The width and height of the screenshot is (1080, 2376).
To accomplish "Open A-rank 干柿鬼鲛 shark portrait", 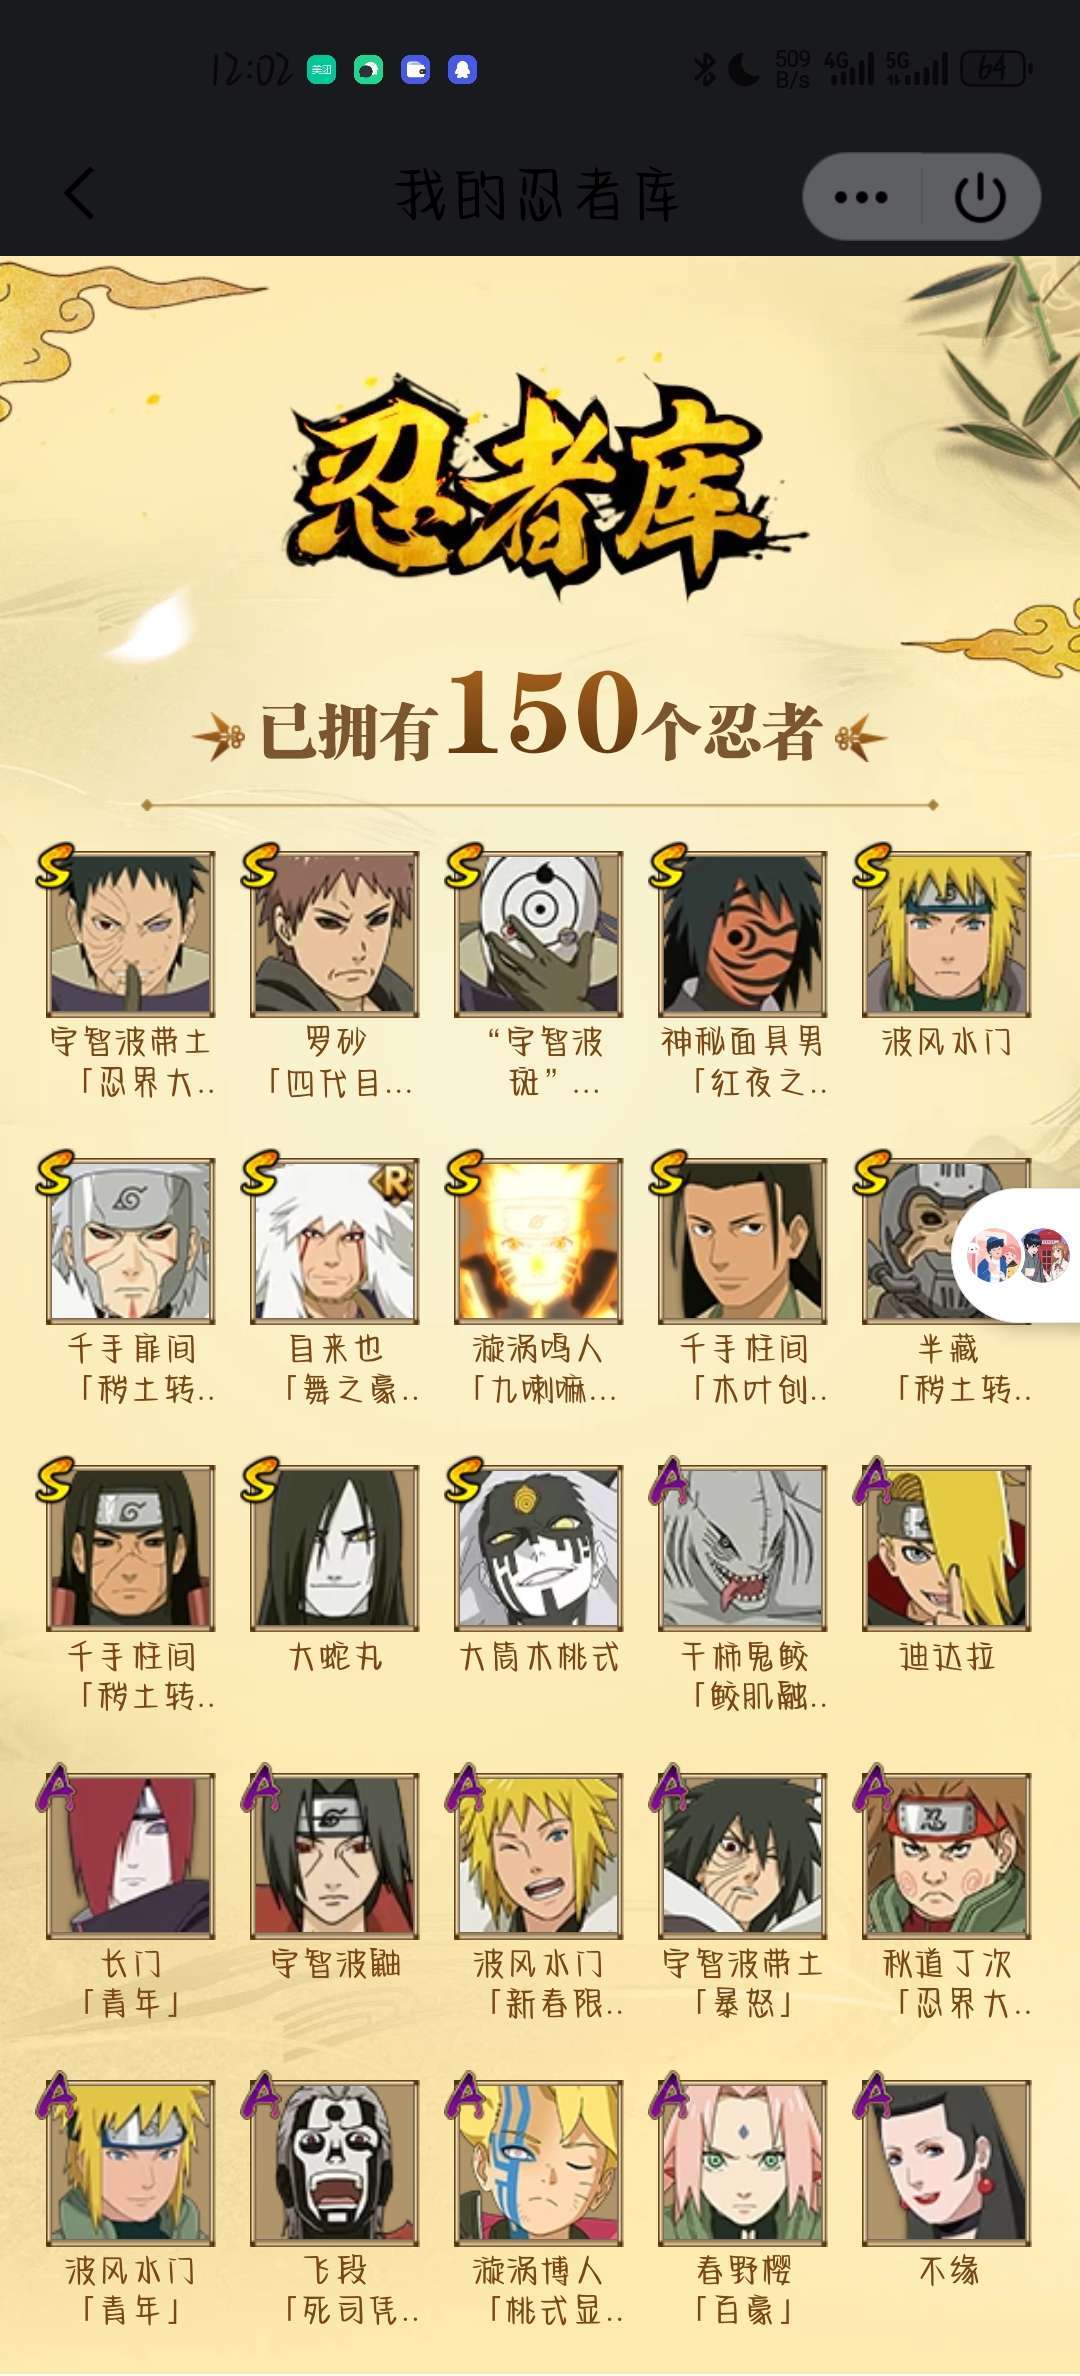I will point(742,1548).
